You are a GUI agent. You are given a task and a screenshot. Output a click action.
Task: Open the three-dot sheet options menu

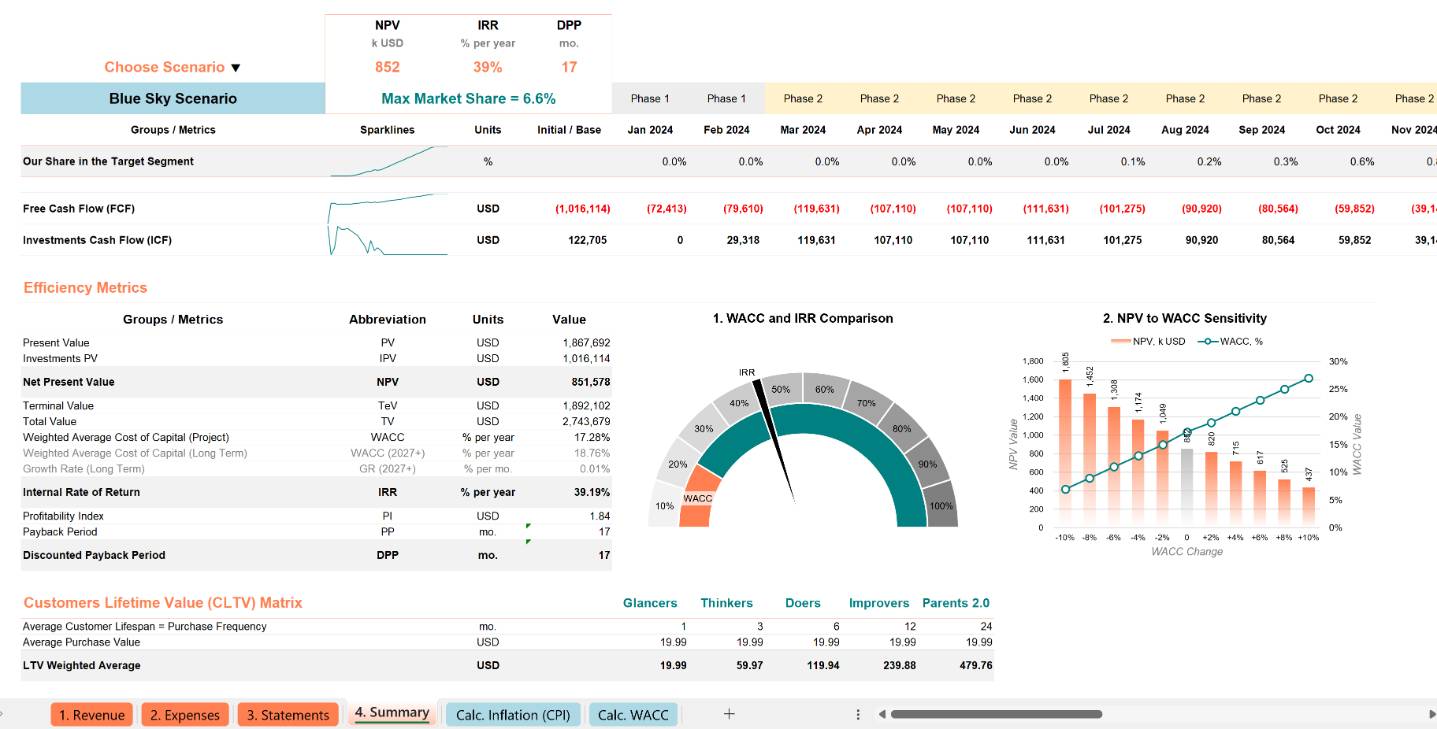[x=858, y=714]
